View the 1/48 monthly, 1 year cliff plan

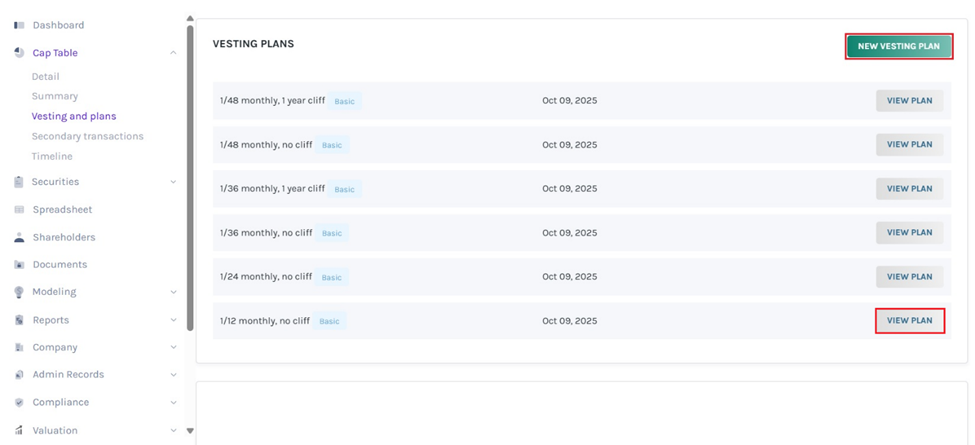click(x=909, y=101)
